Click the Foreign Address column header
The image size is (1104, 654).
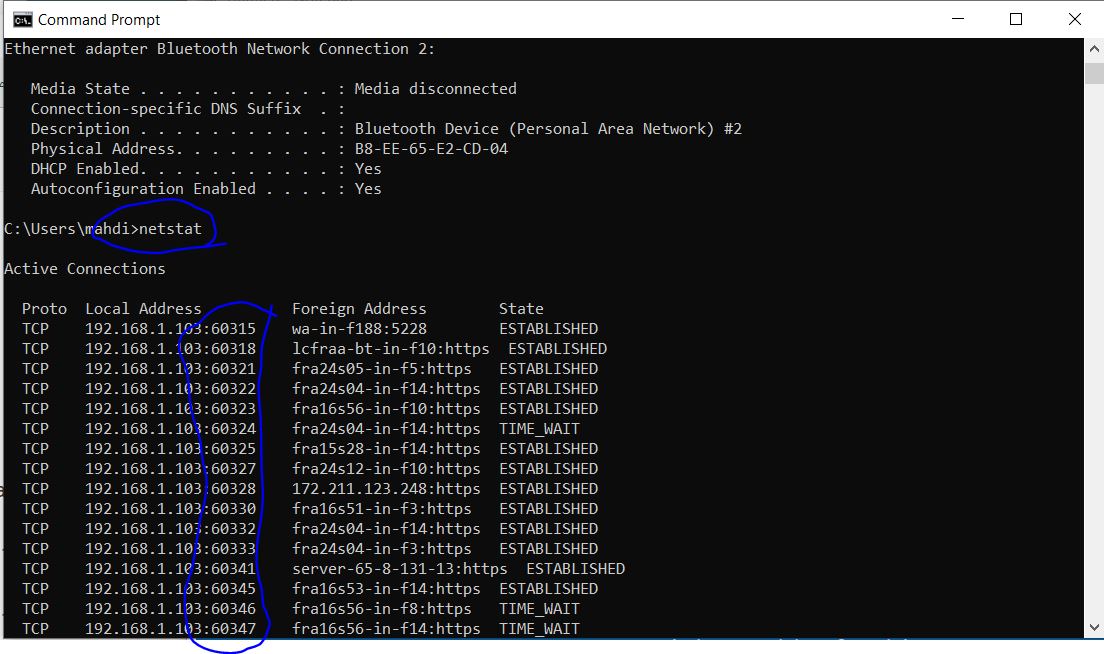tap(359, 309)
